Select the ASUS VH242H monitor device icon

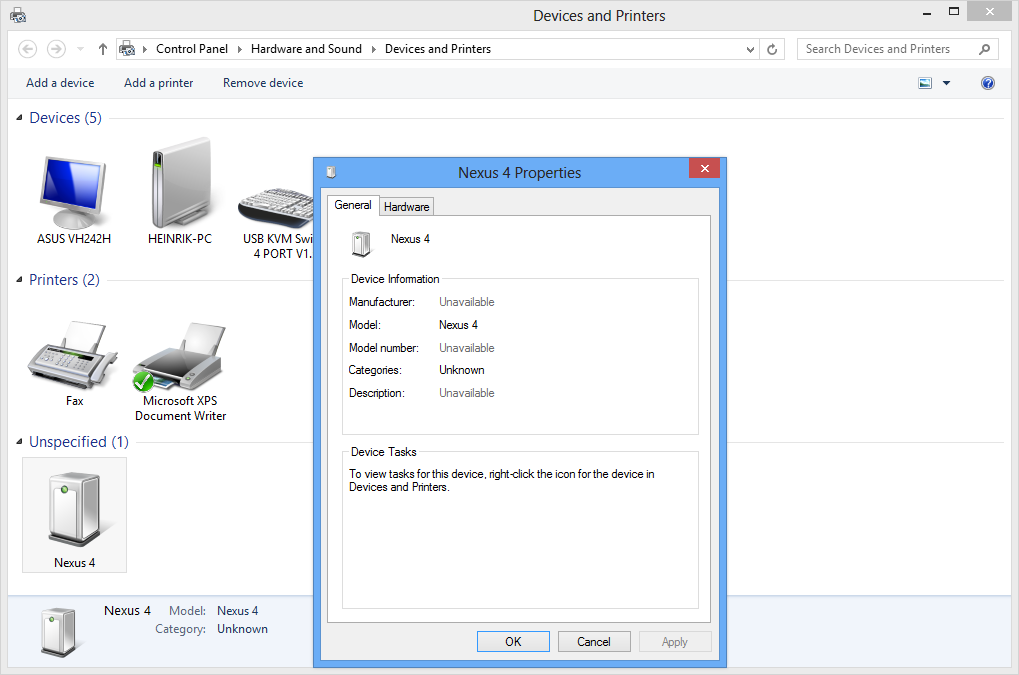tap(73, 192)
